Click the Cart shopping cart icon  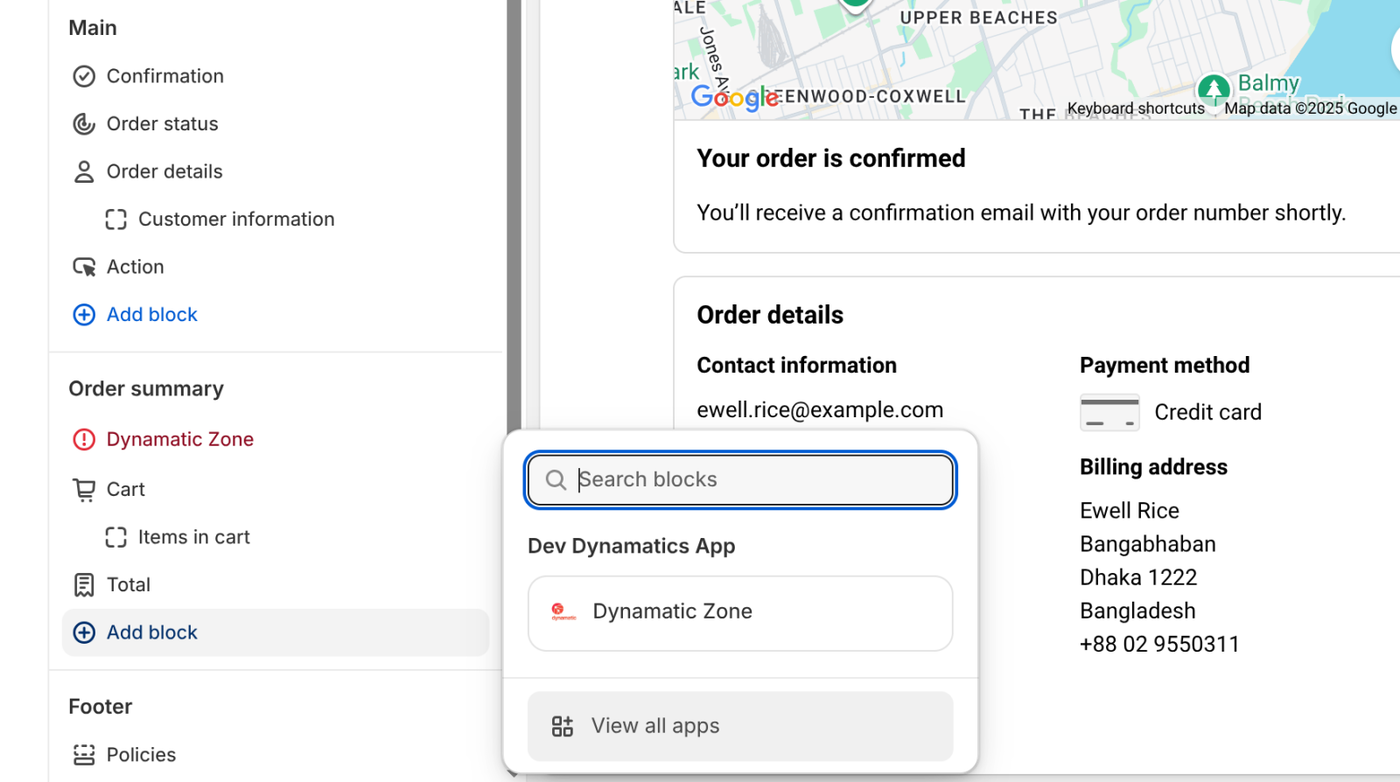[84, 489]
